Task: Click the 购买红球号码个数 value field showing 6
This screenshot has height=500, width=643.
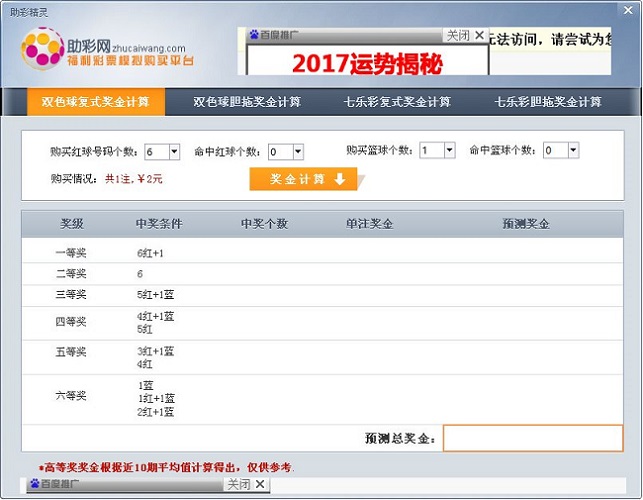Action: [157, 152]
